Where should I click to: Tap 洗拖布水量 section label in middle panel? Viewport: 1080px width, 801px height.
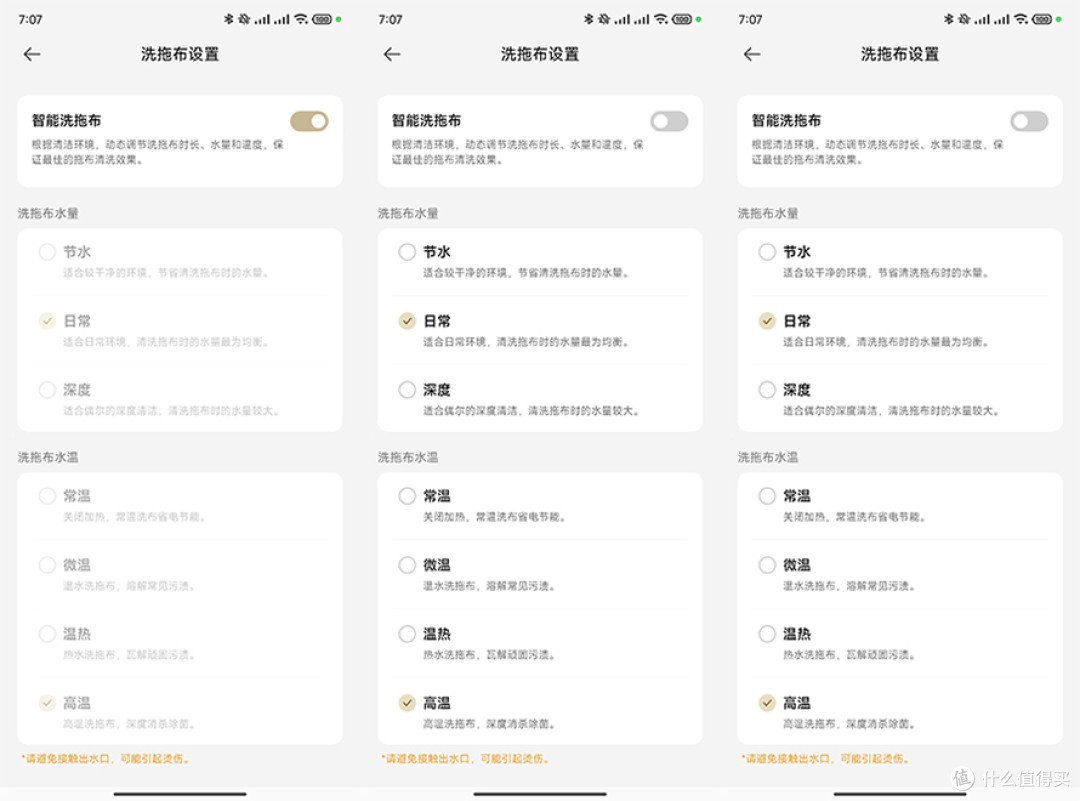(x=408, y=213)
